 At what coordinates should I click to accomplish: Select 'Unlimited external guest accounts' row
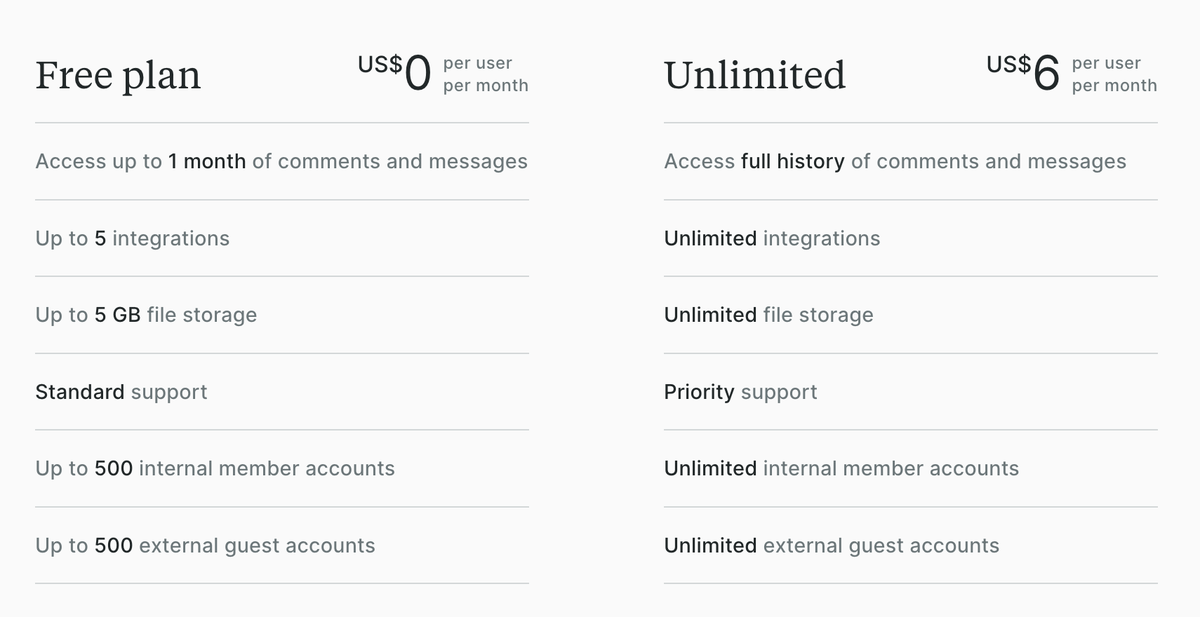tap(831, 545)
